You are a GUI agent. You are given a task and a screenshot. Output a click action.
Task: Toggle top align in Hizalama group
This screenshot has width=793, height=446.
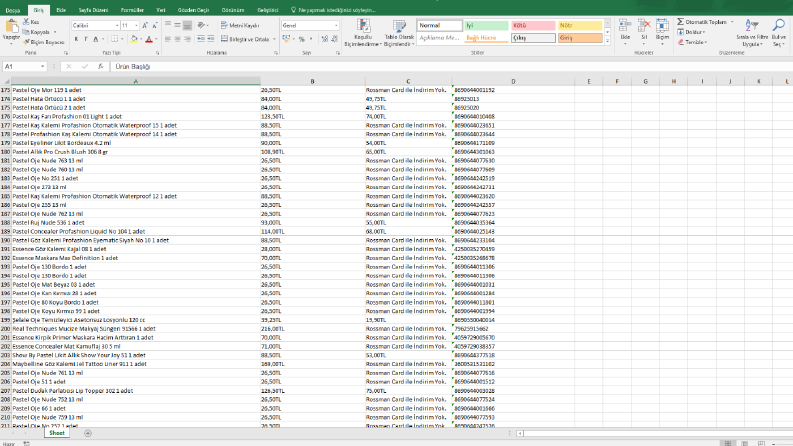click(x=168, y=25)
